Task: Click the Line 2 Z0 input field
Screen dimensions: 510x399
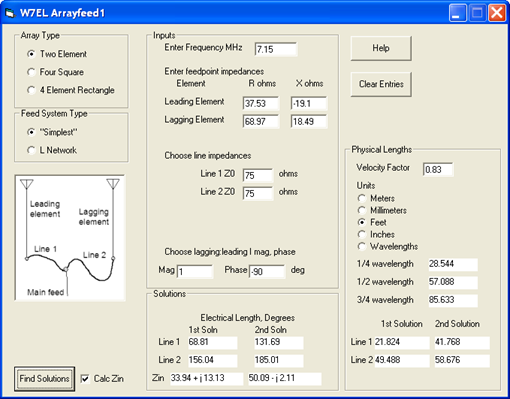Action: 258,193
